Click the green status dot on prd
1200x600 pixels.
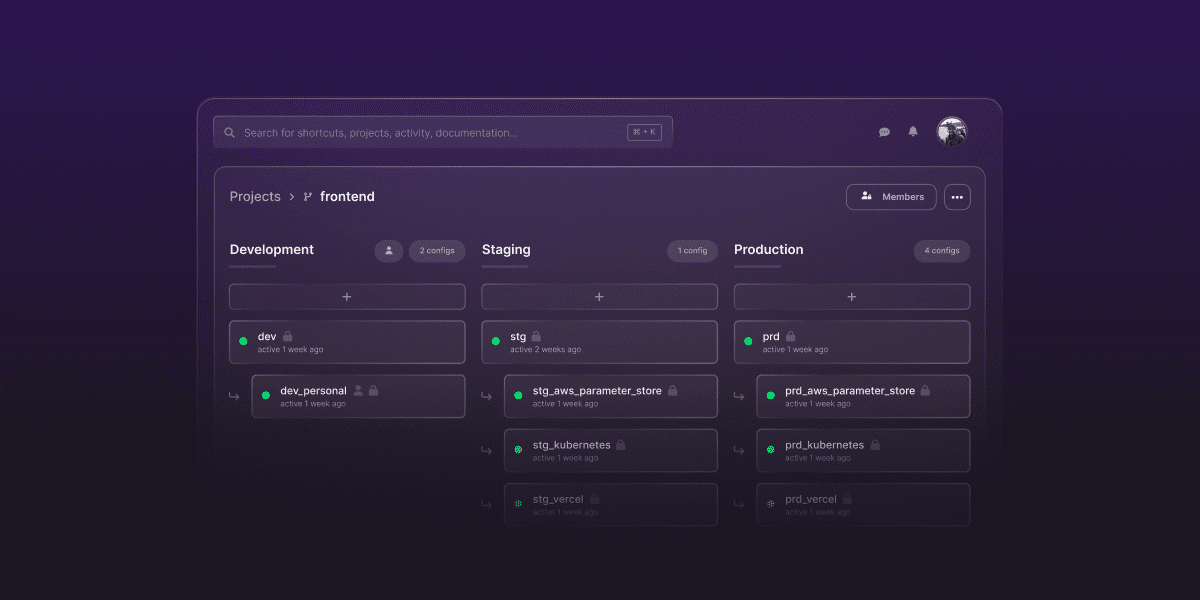tap(748, 341)
